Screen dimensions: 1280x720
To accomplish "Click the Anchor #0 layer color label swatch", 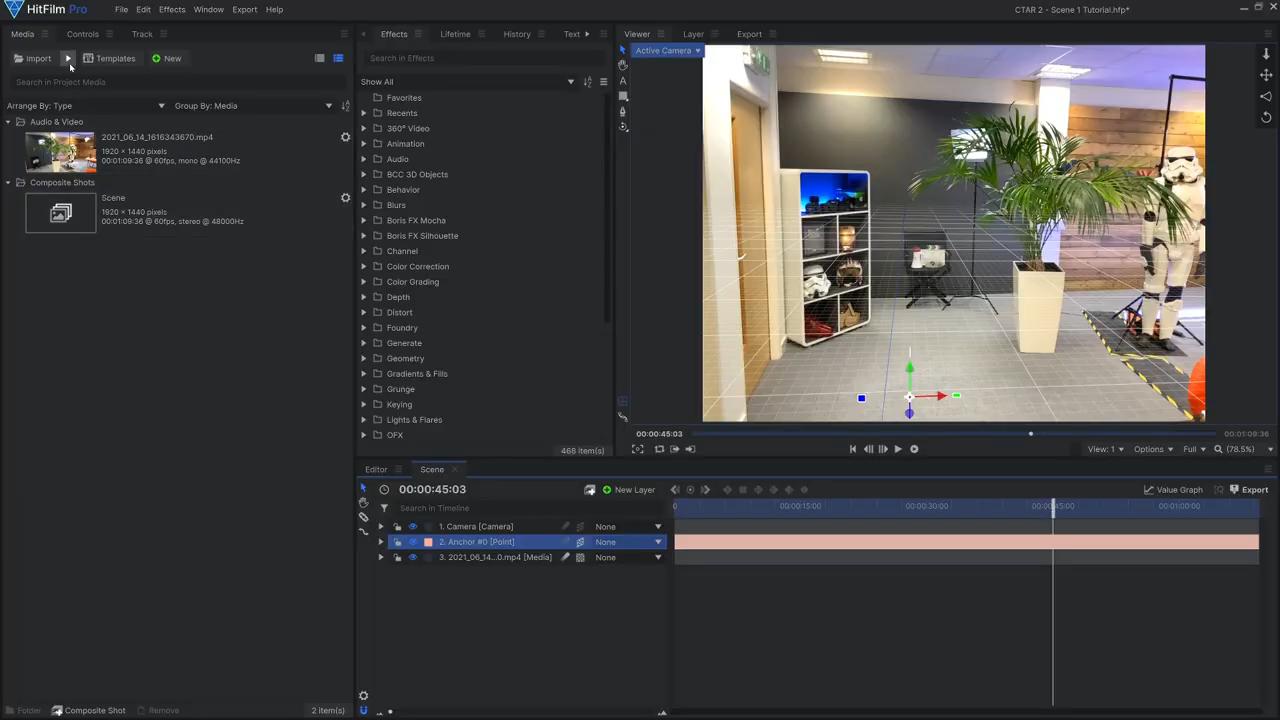I will tap(428, 542).
